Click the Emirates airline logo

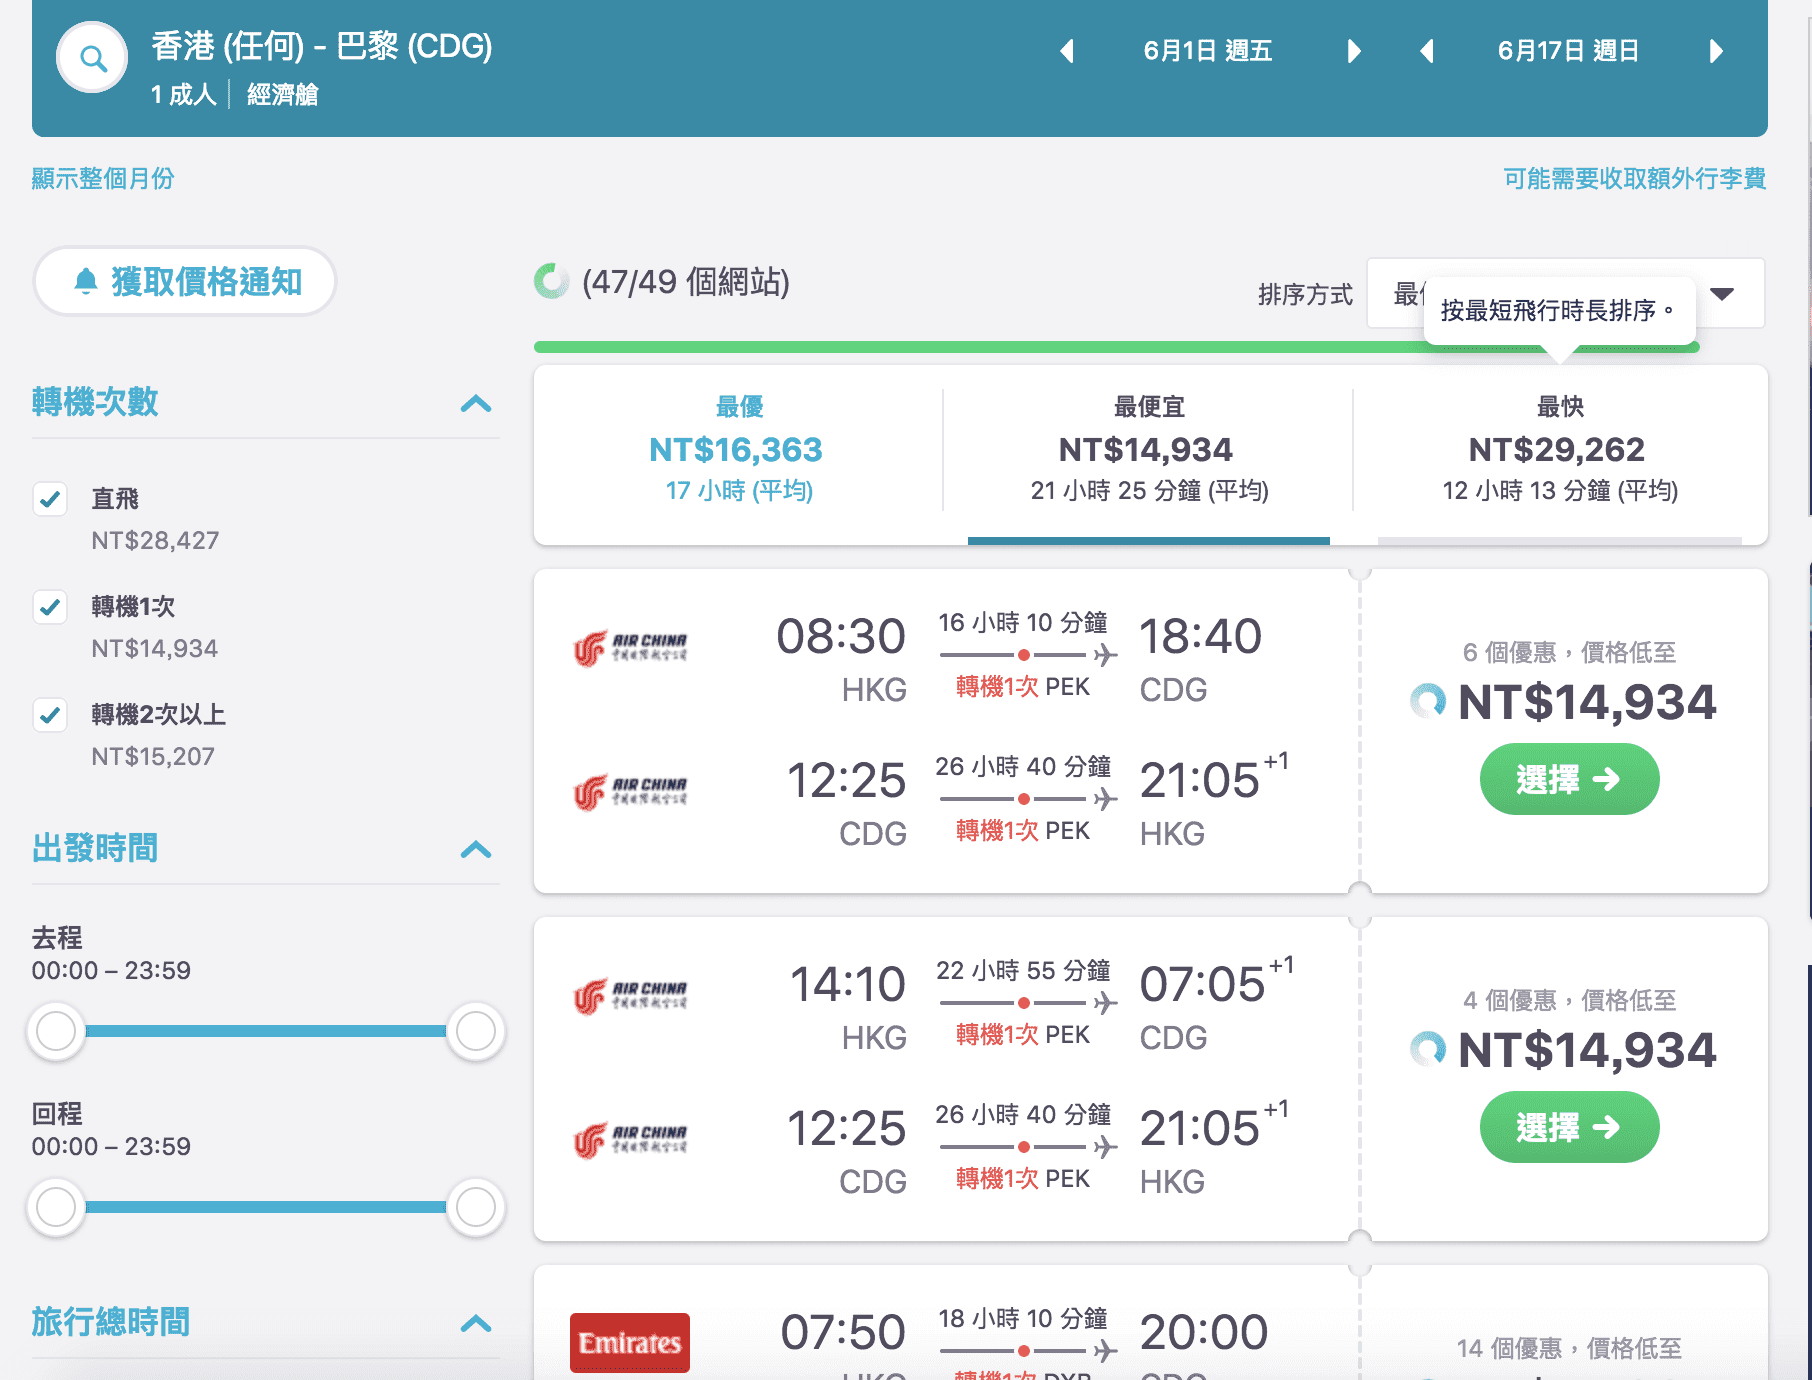point(630,1342)
